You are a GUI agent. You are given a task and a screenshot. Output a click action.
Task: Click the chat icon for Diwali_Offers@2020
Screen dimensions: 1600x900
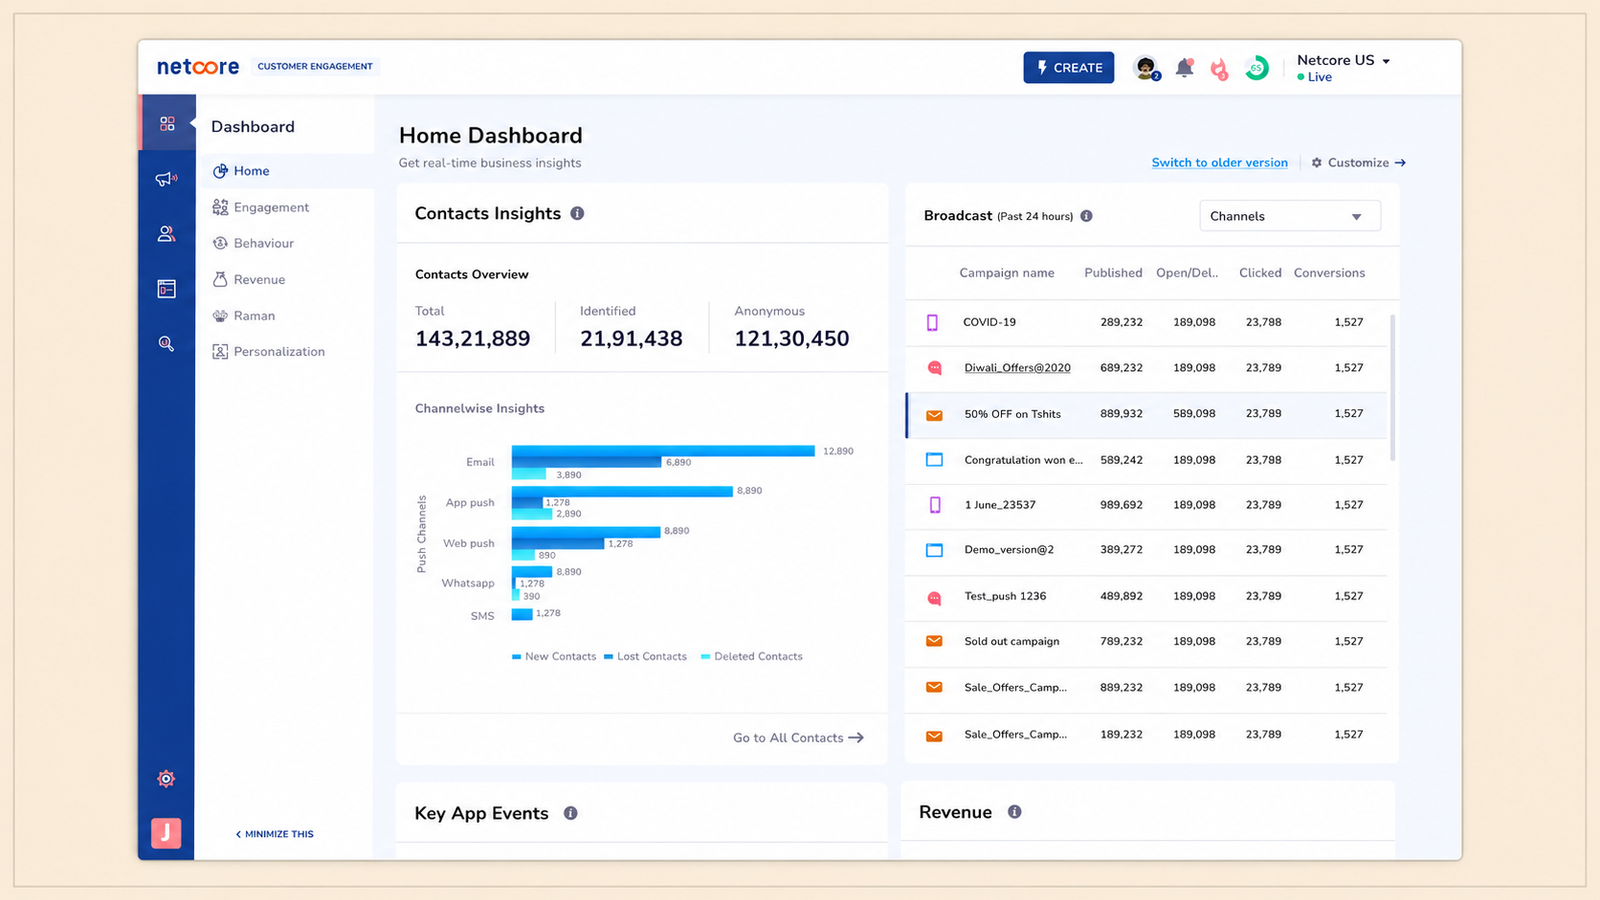(x=934, y=368)
